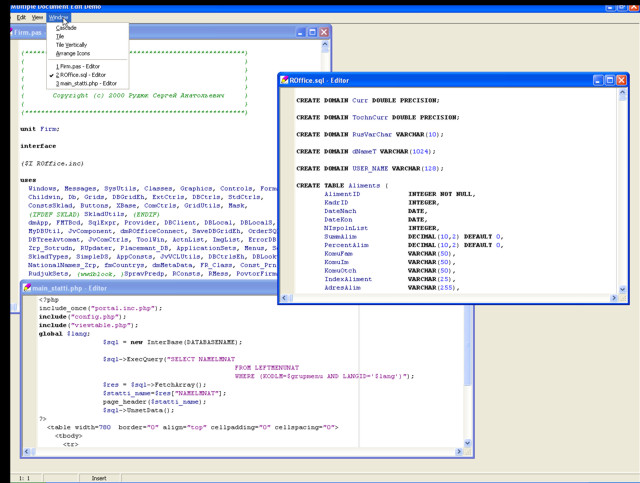Maximize the ROffice.sql editor window
The height and width of the screenshot is (483, 640).
coord(610,80)
